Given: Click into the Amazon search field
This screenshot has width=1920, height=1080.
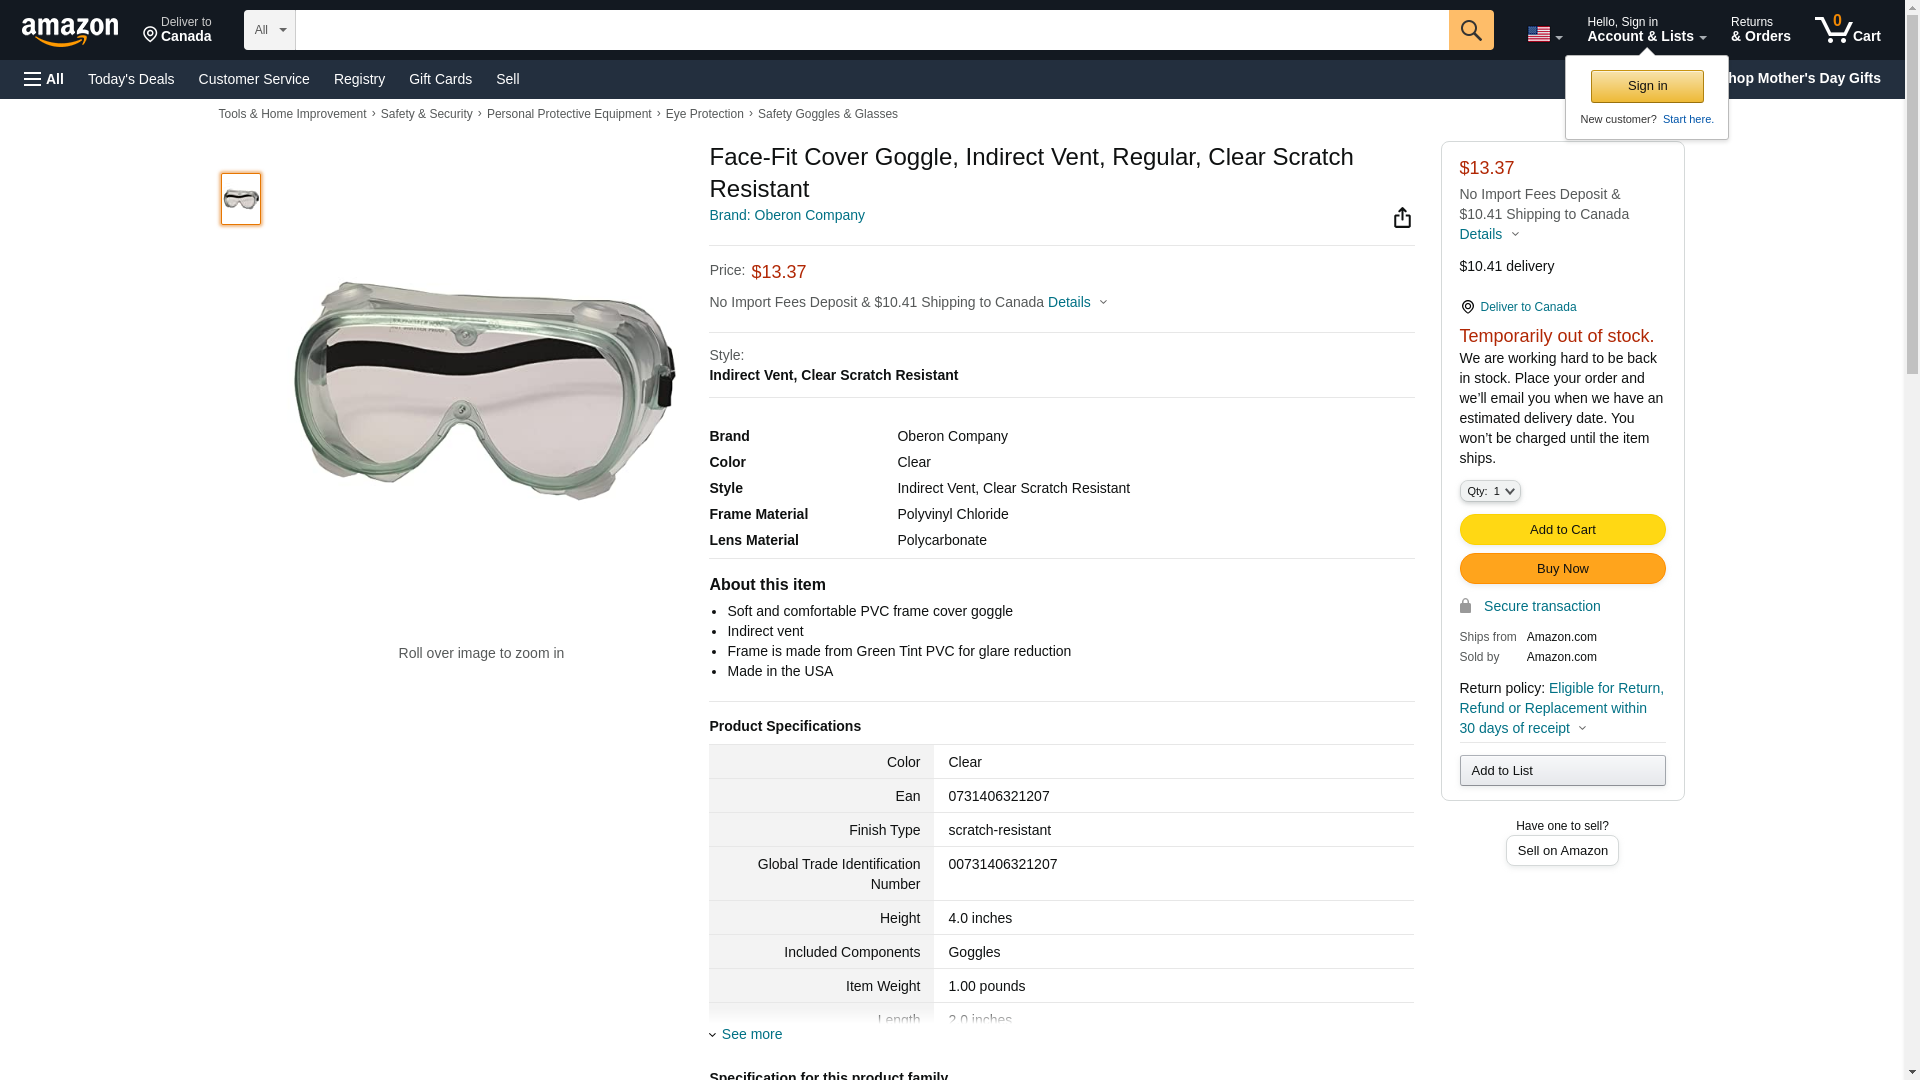Looking at the screenshot, I should (870, 30).
